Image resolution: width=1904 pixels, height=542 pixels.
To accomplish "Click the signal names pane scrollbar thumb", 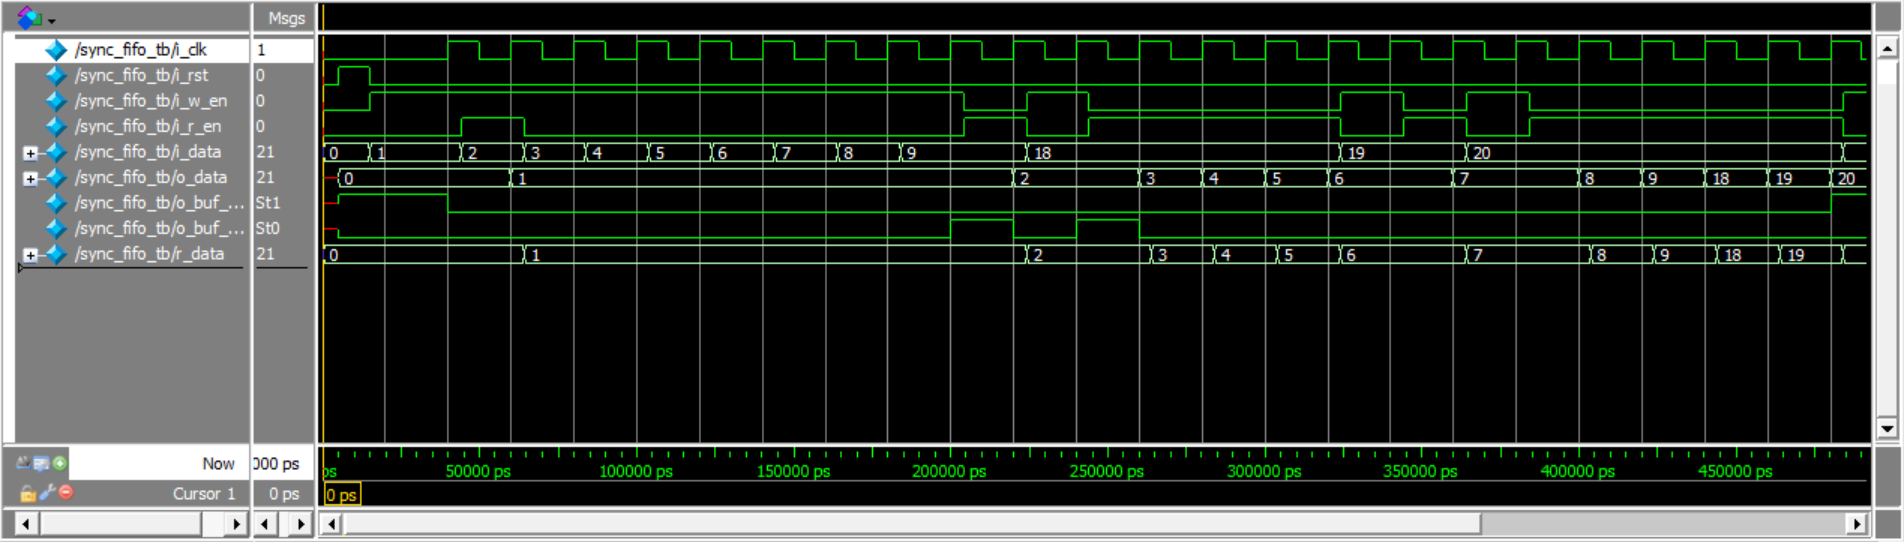I will pyautogui.click(x=121, y=524).
